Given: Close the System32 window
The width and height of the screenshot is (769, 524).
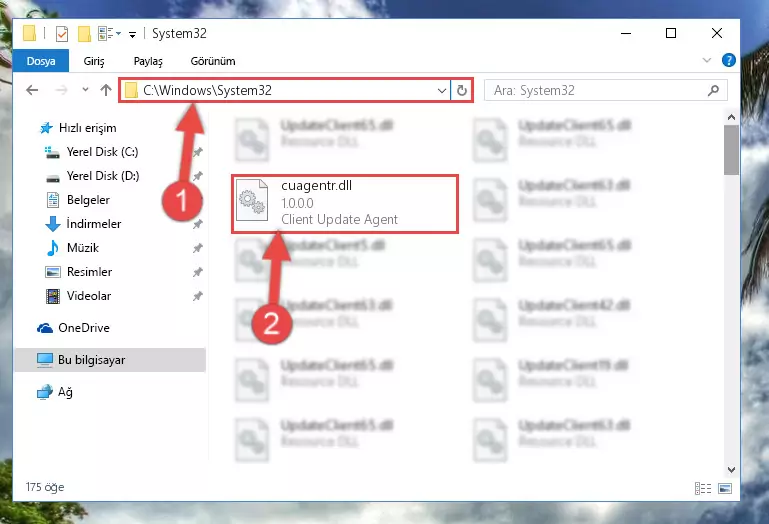Looking at the screenshot, I should coord(717,33).
